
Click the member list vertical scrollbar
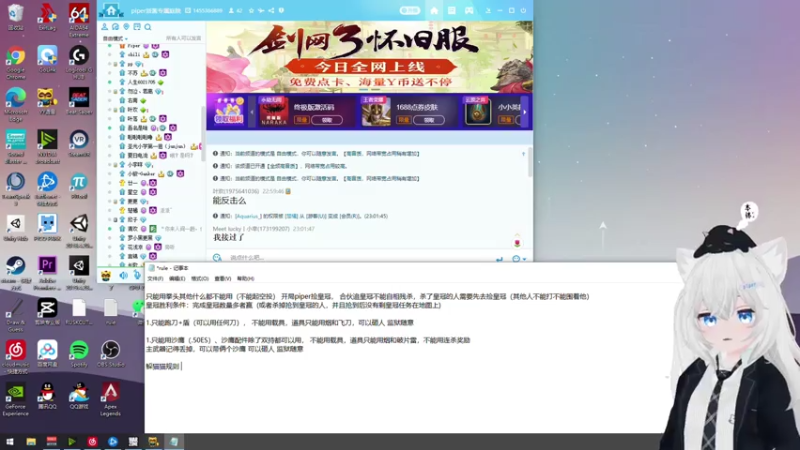tap(203, 133)
